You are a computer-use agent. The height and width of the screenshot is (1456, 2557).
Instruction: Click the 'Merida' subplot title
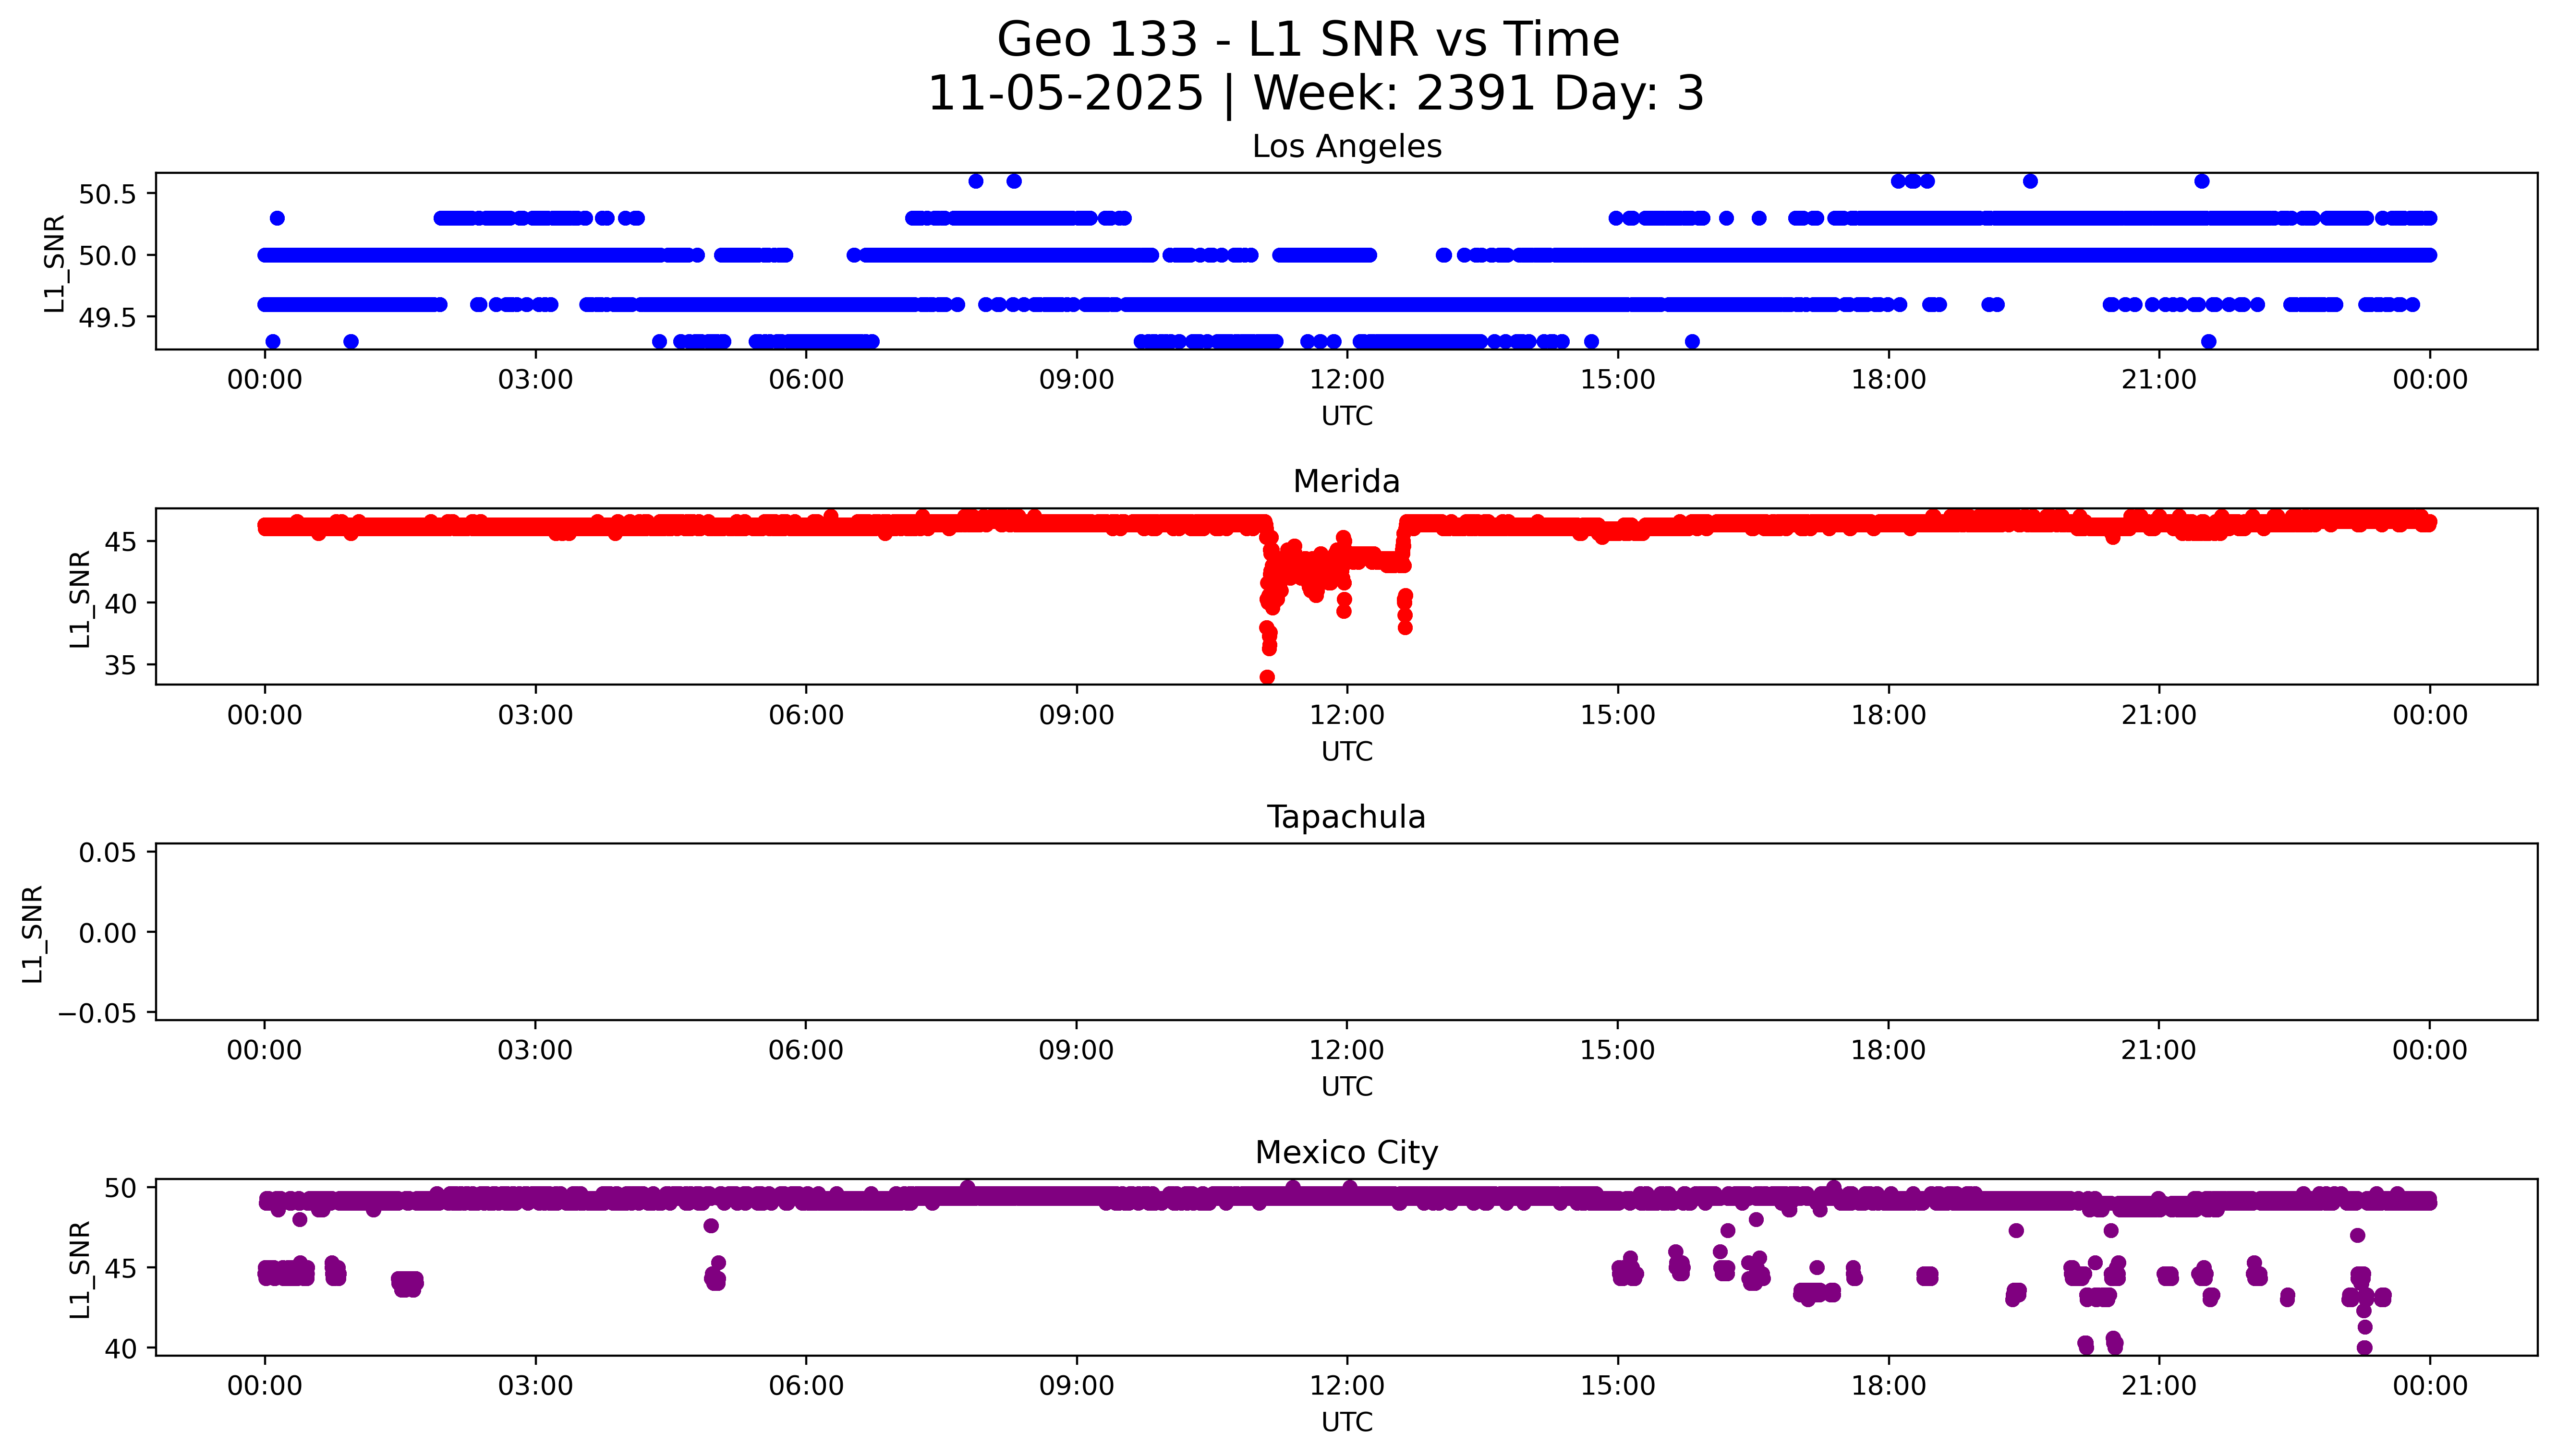point(1346,482)
